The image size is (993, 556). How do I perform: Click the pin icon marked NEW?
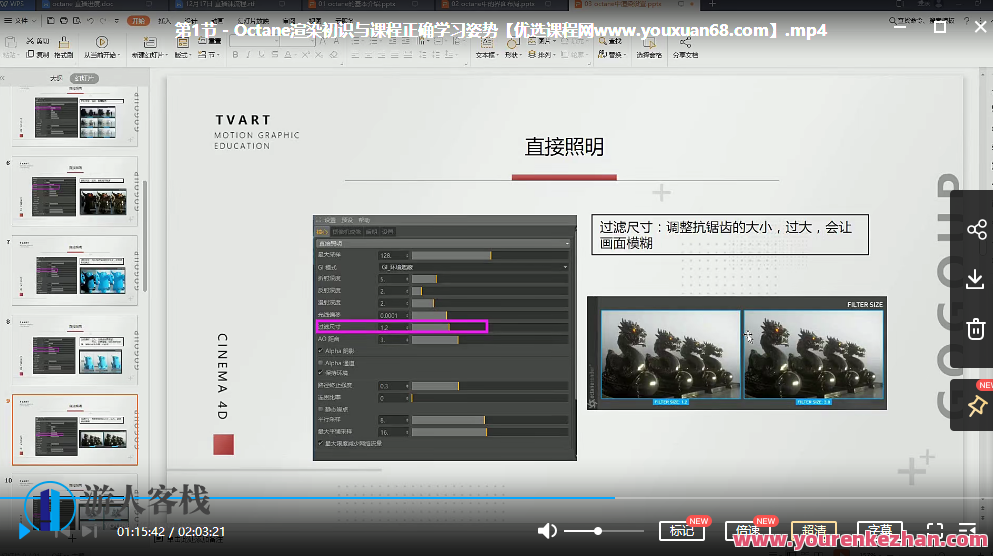point(976,405)
